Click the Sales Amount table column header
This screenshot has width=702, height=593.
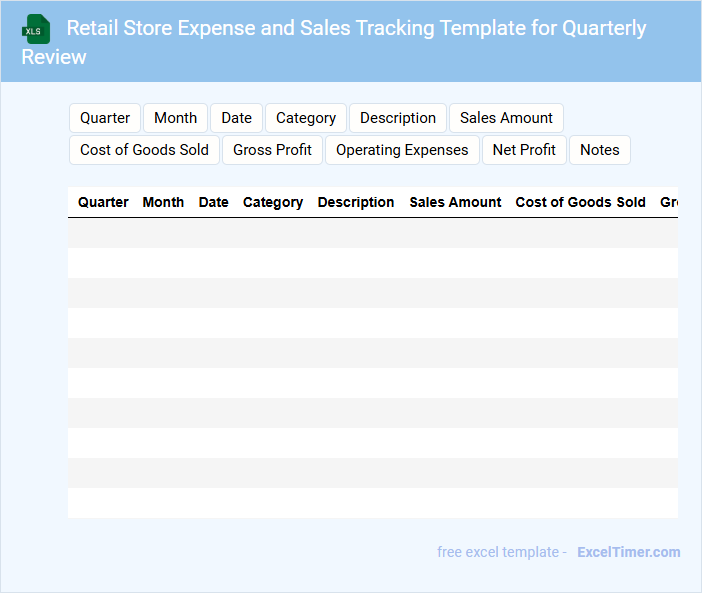[x=455, y=202]
